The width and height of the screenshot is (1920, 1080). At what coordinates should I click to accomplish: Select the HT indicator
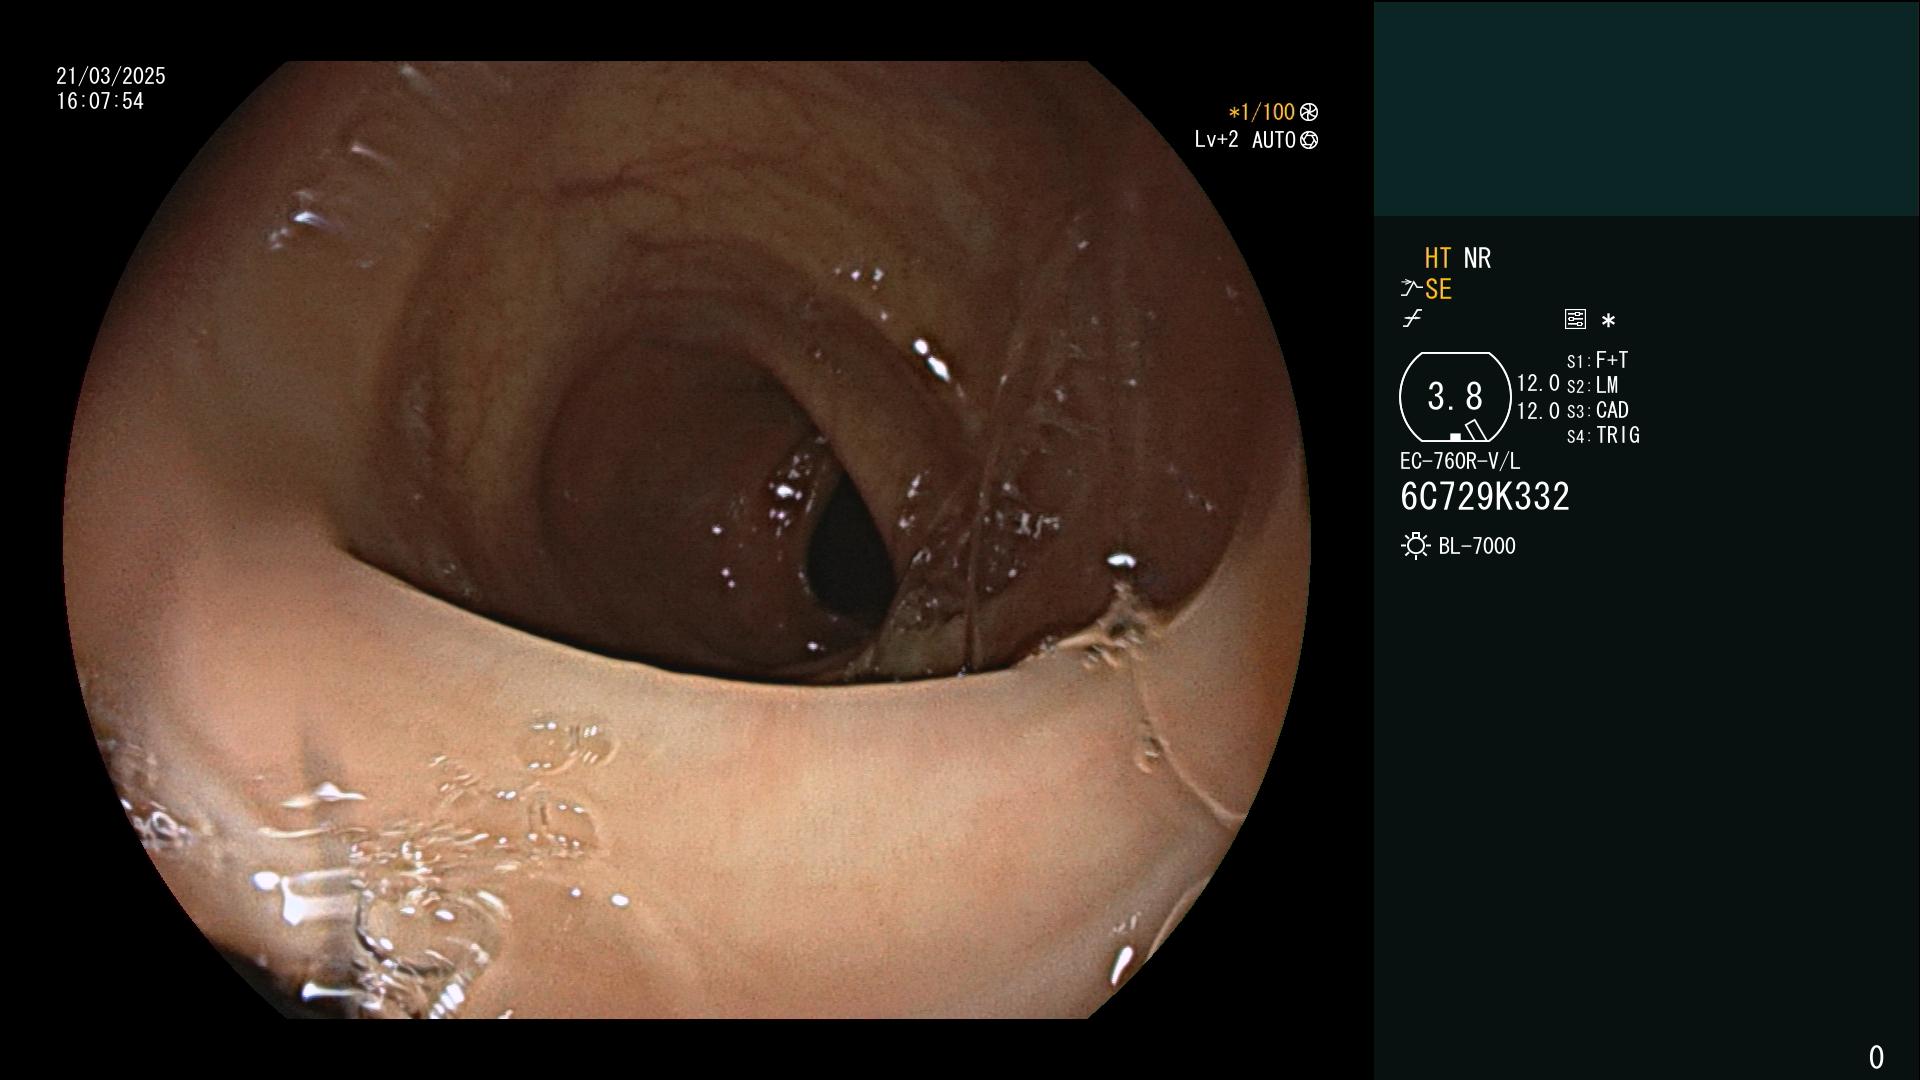[1438, 258]
